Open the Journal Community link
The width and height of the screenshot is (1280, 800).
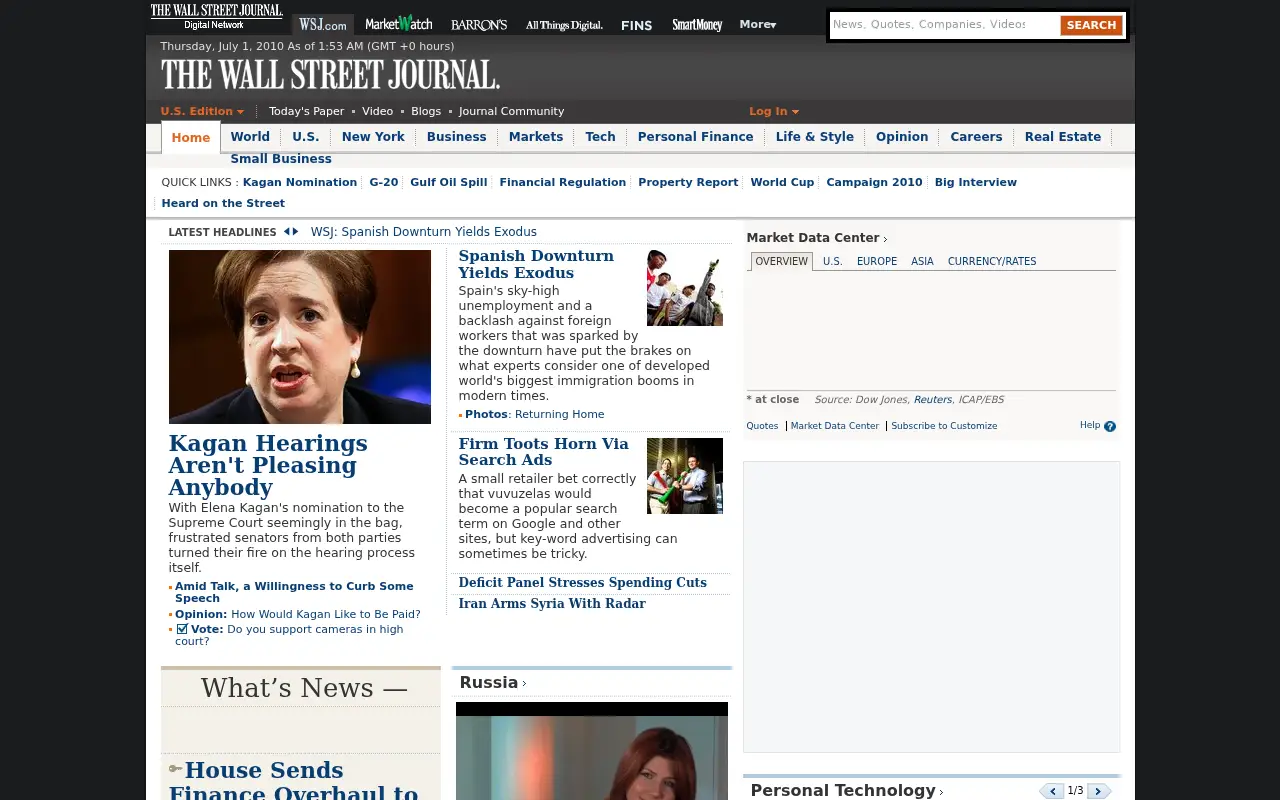tap(511, 111)
